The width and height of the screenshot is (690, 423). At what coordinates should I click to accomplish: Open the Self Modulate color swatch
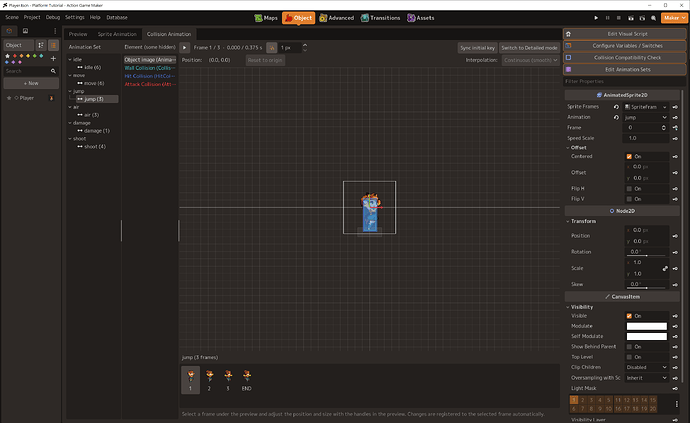646,337
